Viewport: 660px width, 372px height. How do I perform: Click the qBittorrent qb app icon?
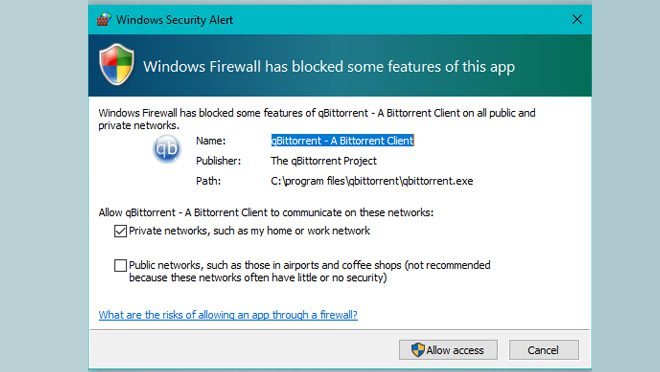pyautogui.click(x=167, y=148)
